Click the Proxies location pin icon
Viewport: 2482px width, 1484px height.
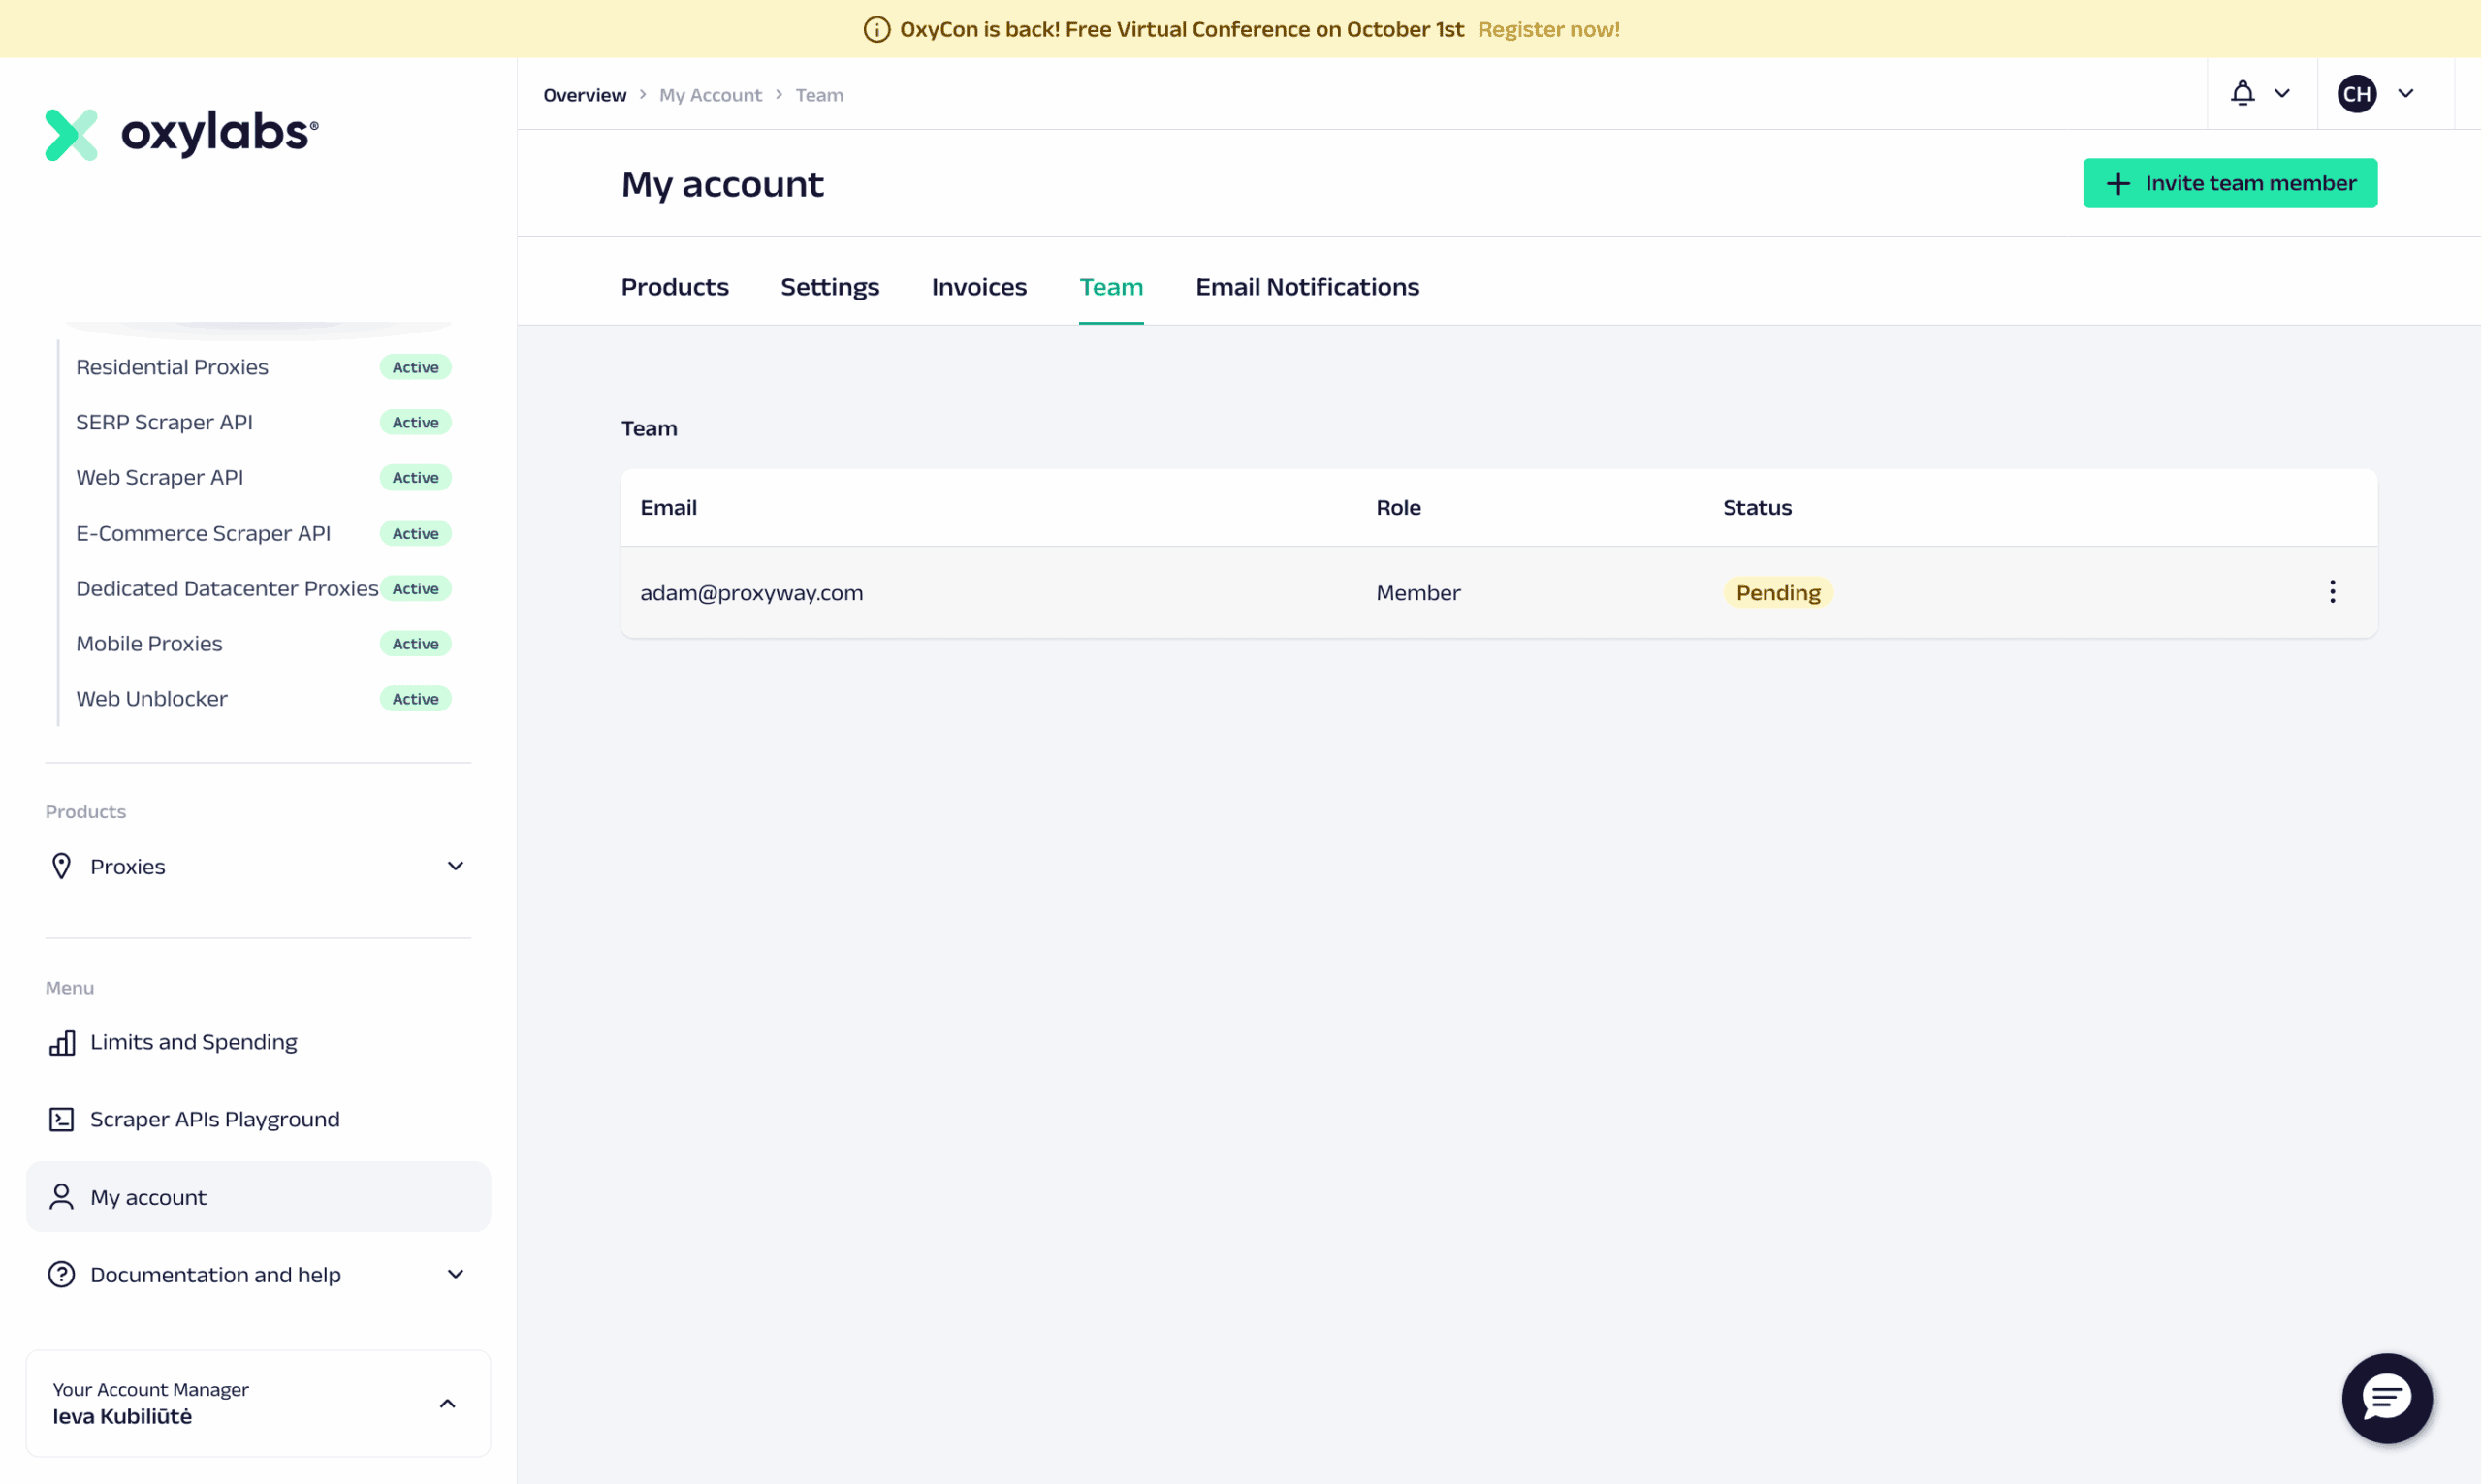pos(61,866)
